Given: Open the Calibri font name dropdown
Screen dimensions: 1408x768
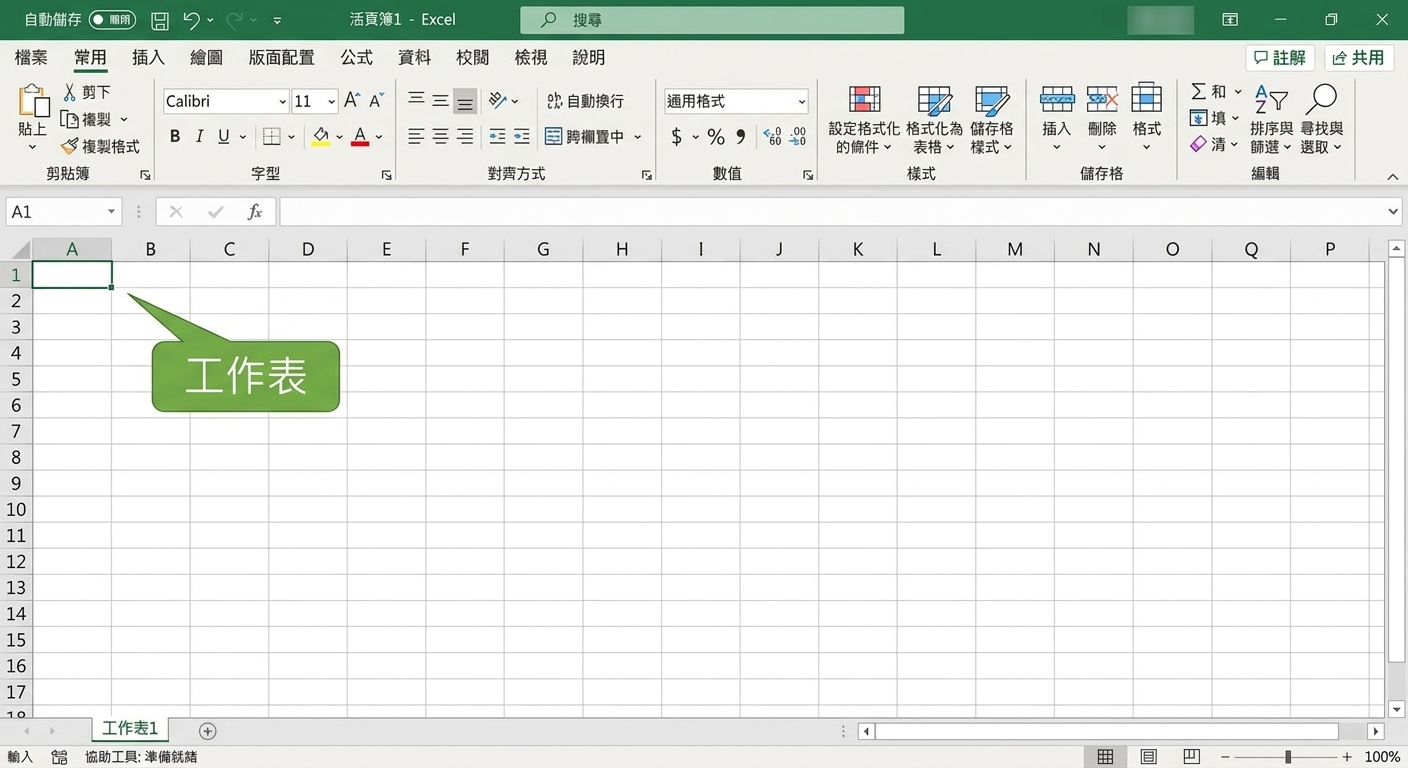Looking at the screenshot, I should 282,101.
